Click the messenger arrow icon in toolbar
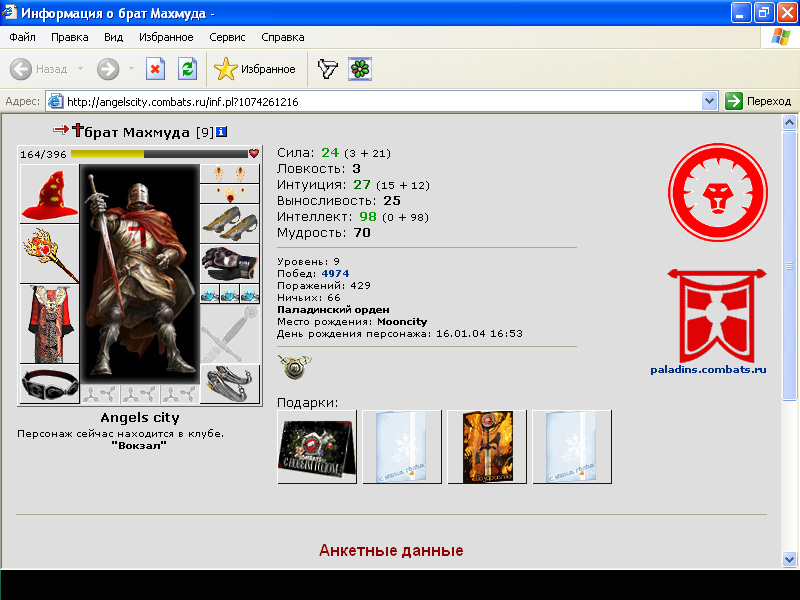Image resolution: width=800 pixels, height=600 pixels. [x=327, y=69]
